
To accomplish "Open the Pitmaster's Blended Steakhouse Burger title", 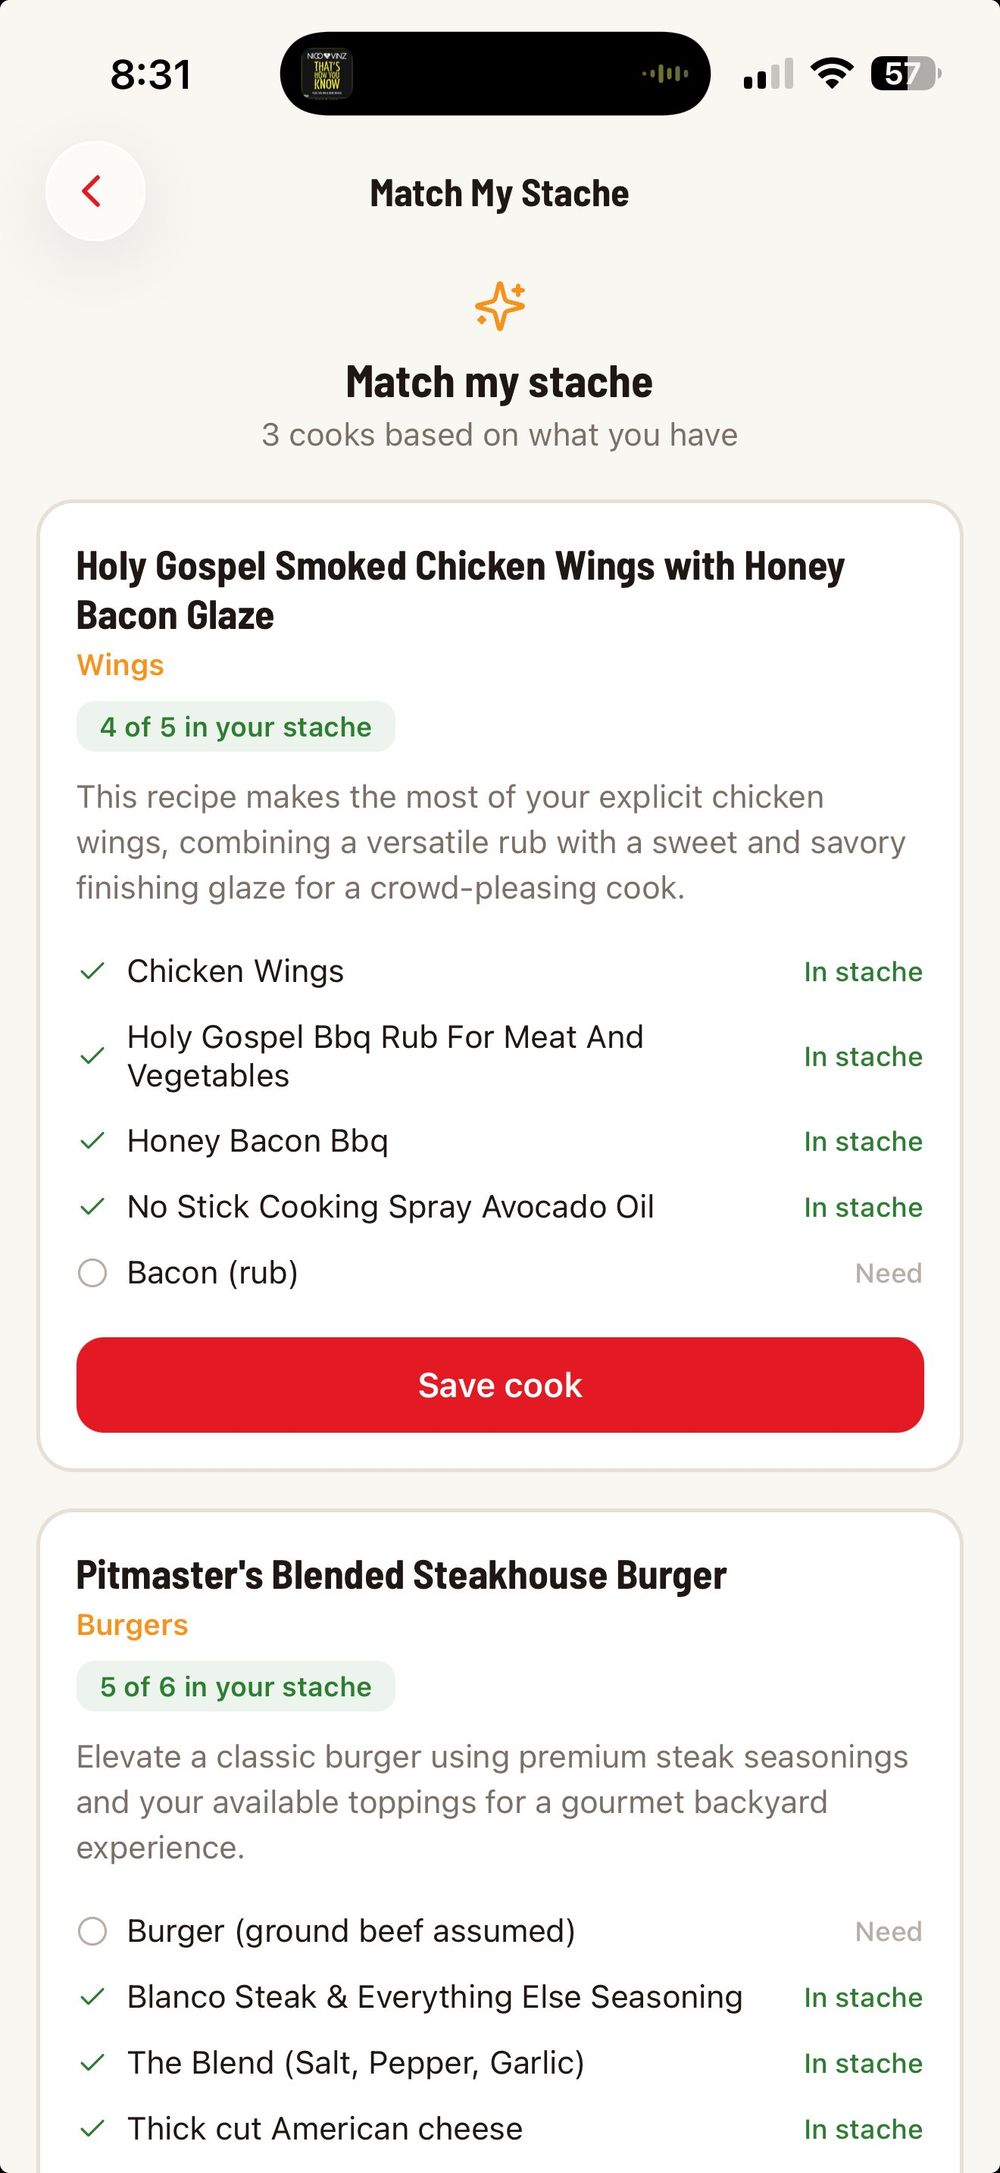I will 401,1575.
